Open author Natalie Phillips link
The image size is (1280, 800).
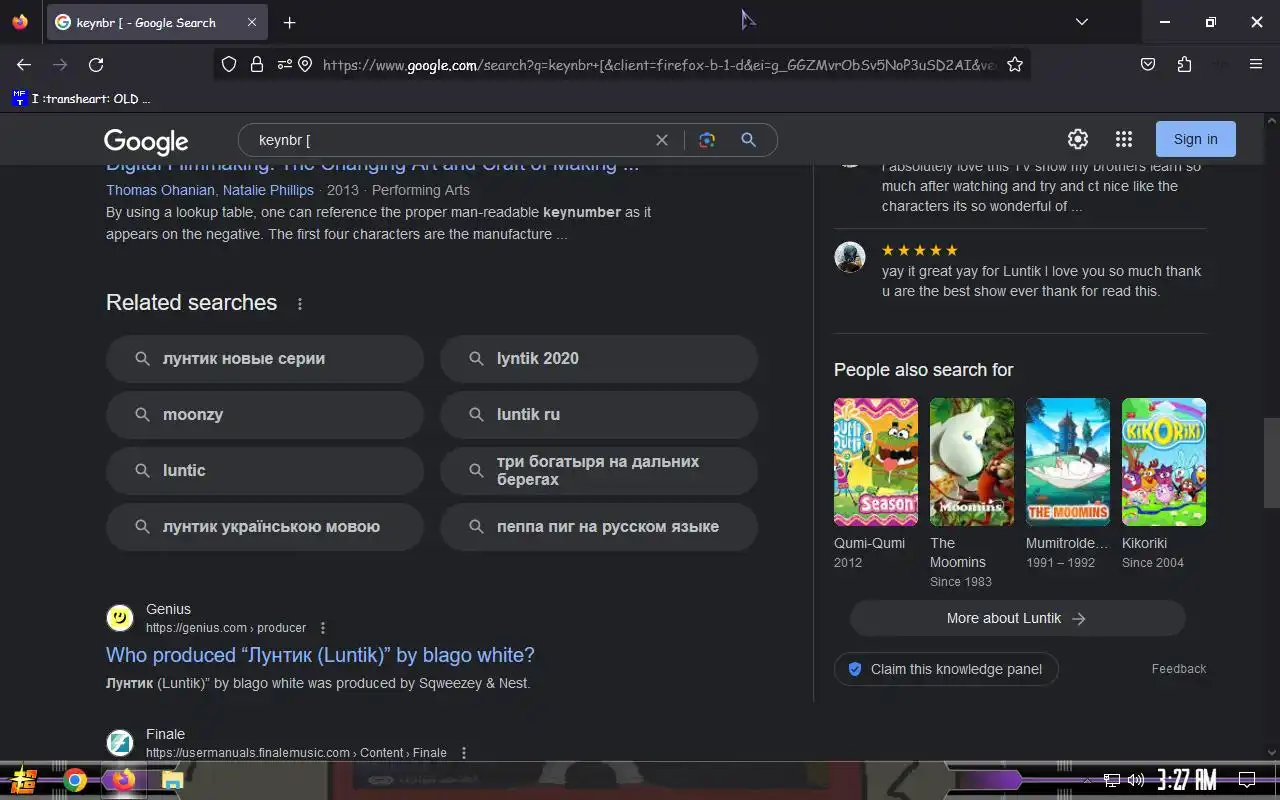(x=268, y=190)
